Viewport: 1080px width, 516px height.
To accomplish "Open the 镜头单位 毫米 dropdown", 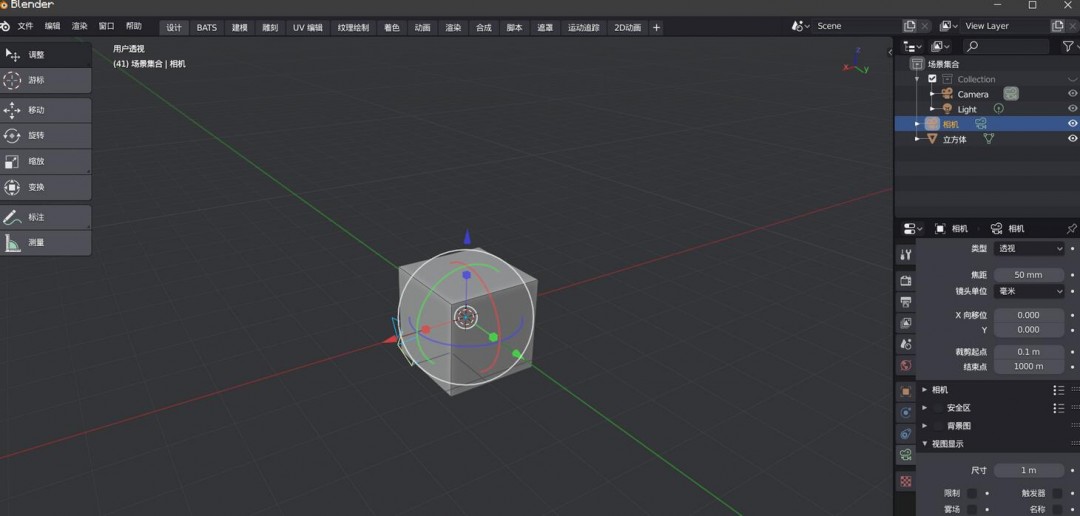I will pos(1029,291).
